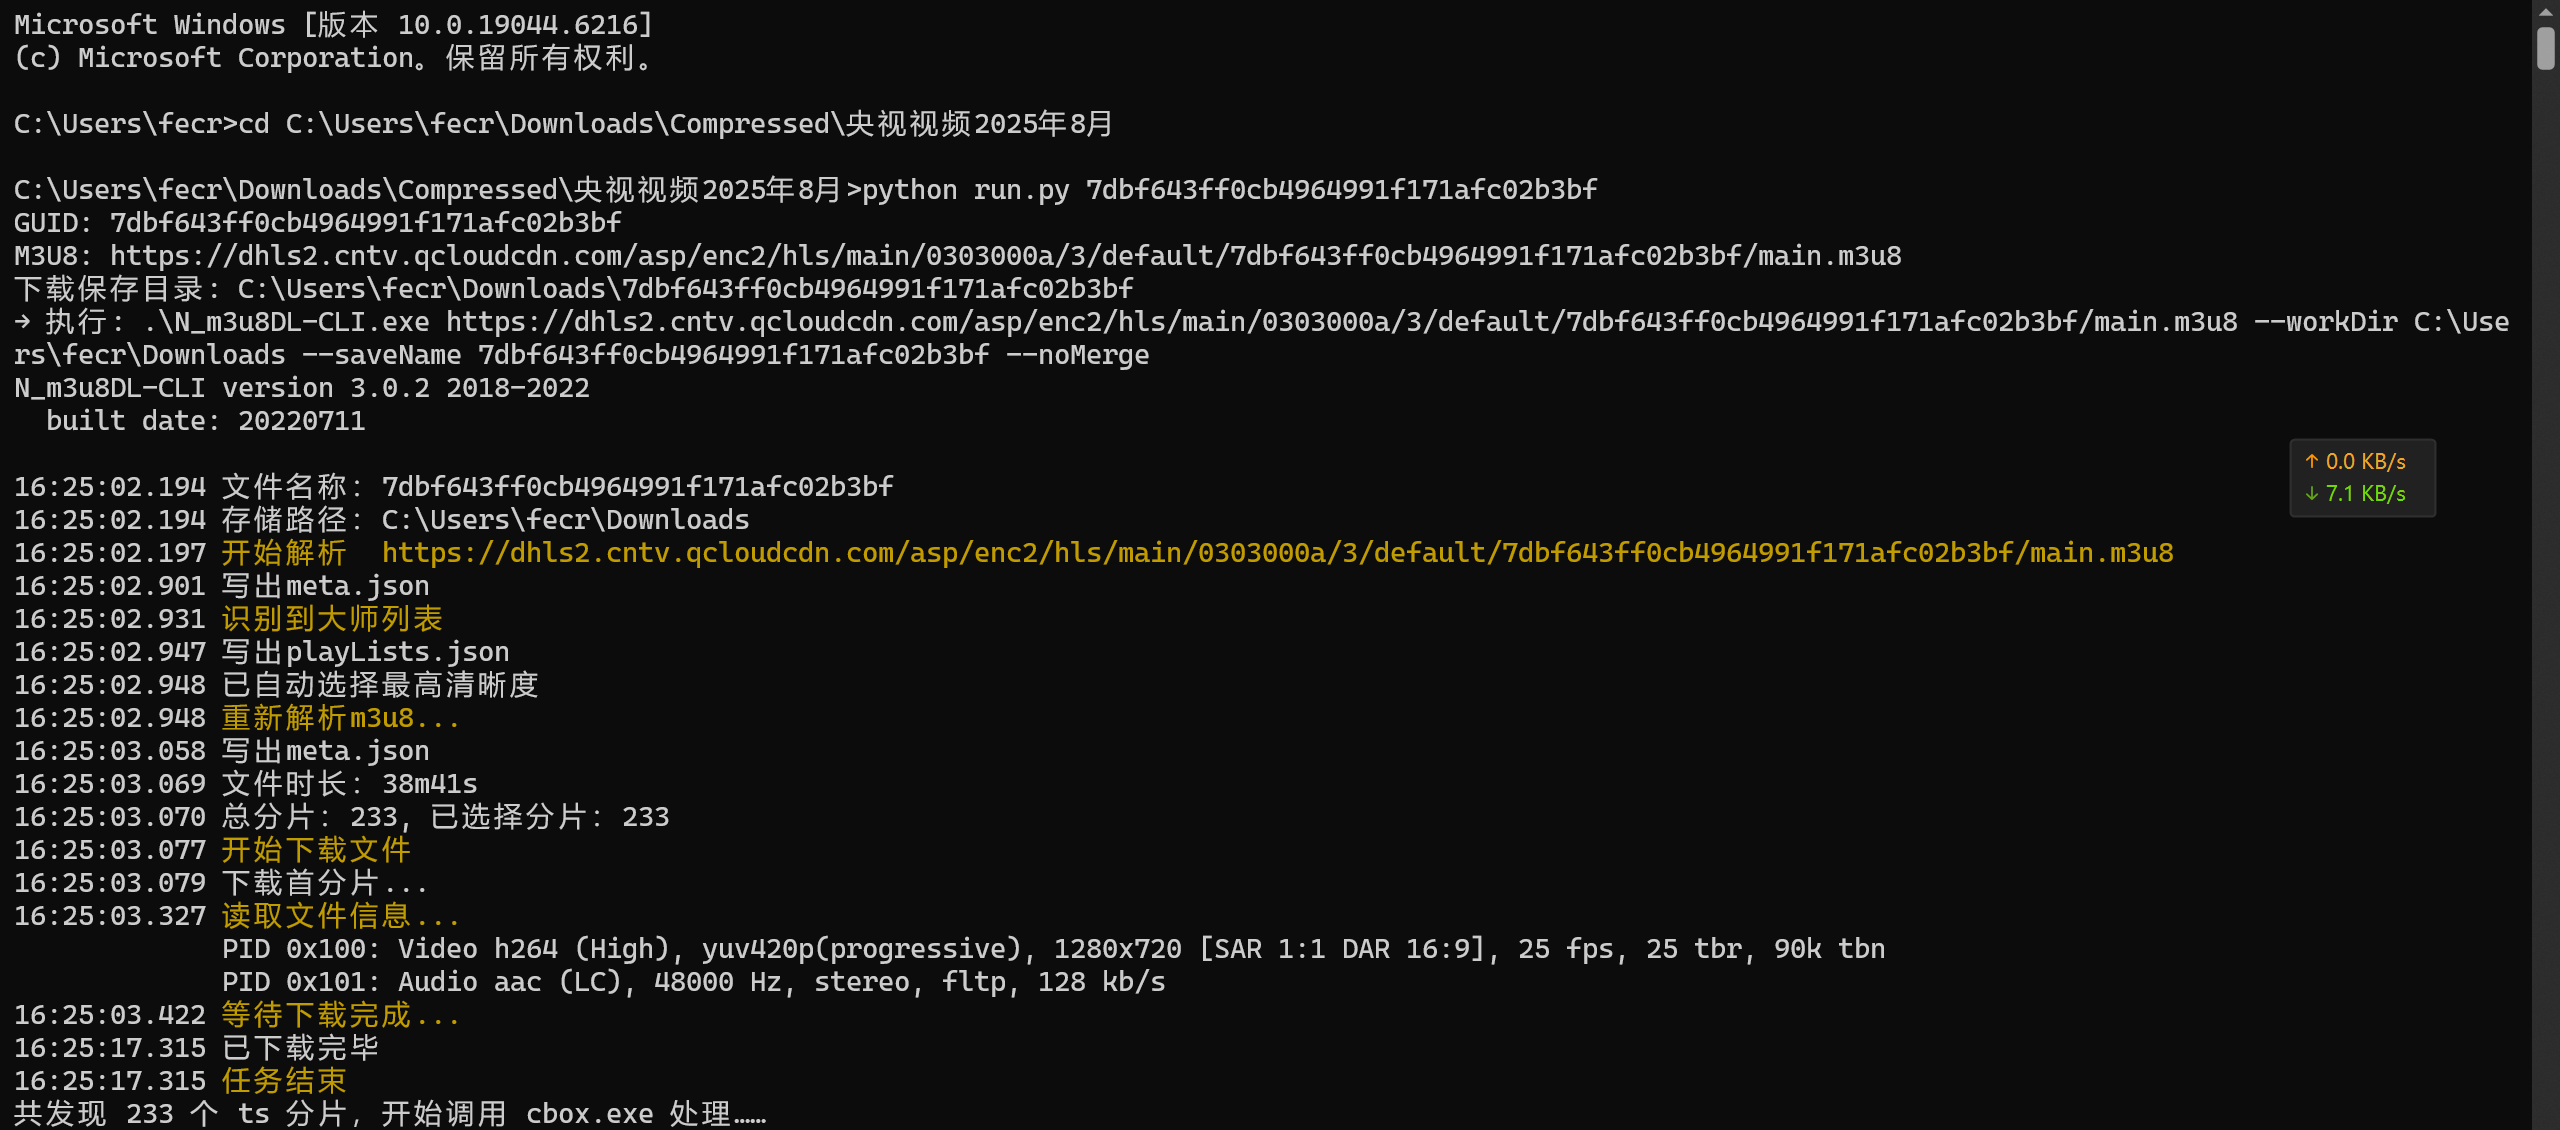Click the 7.1 KB/s download speed readout
The width and height of the screenshot is (2560, 1130).
pos(2365,493)
